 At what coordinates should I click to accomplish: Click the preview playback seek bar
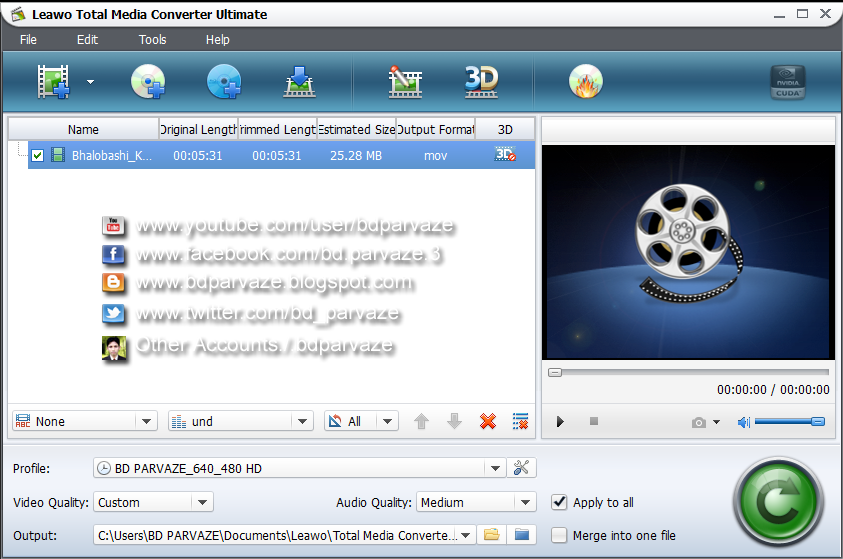pos(688,372)
